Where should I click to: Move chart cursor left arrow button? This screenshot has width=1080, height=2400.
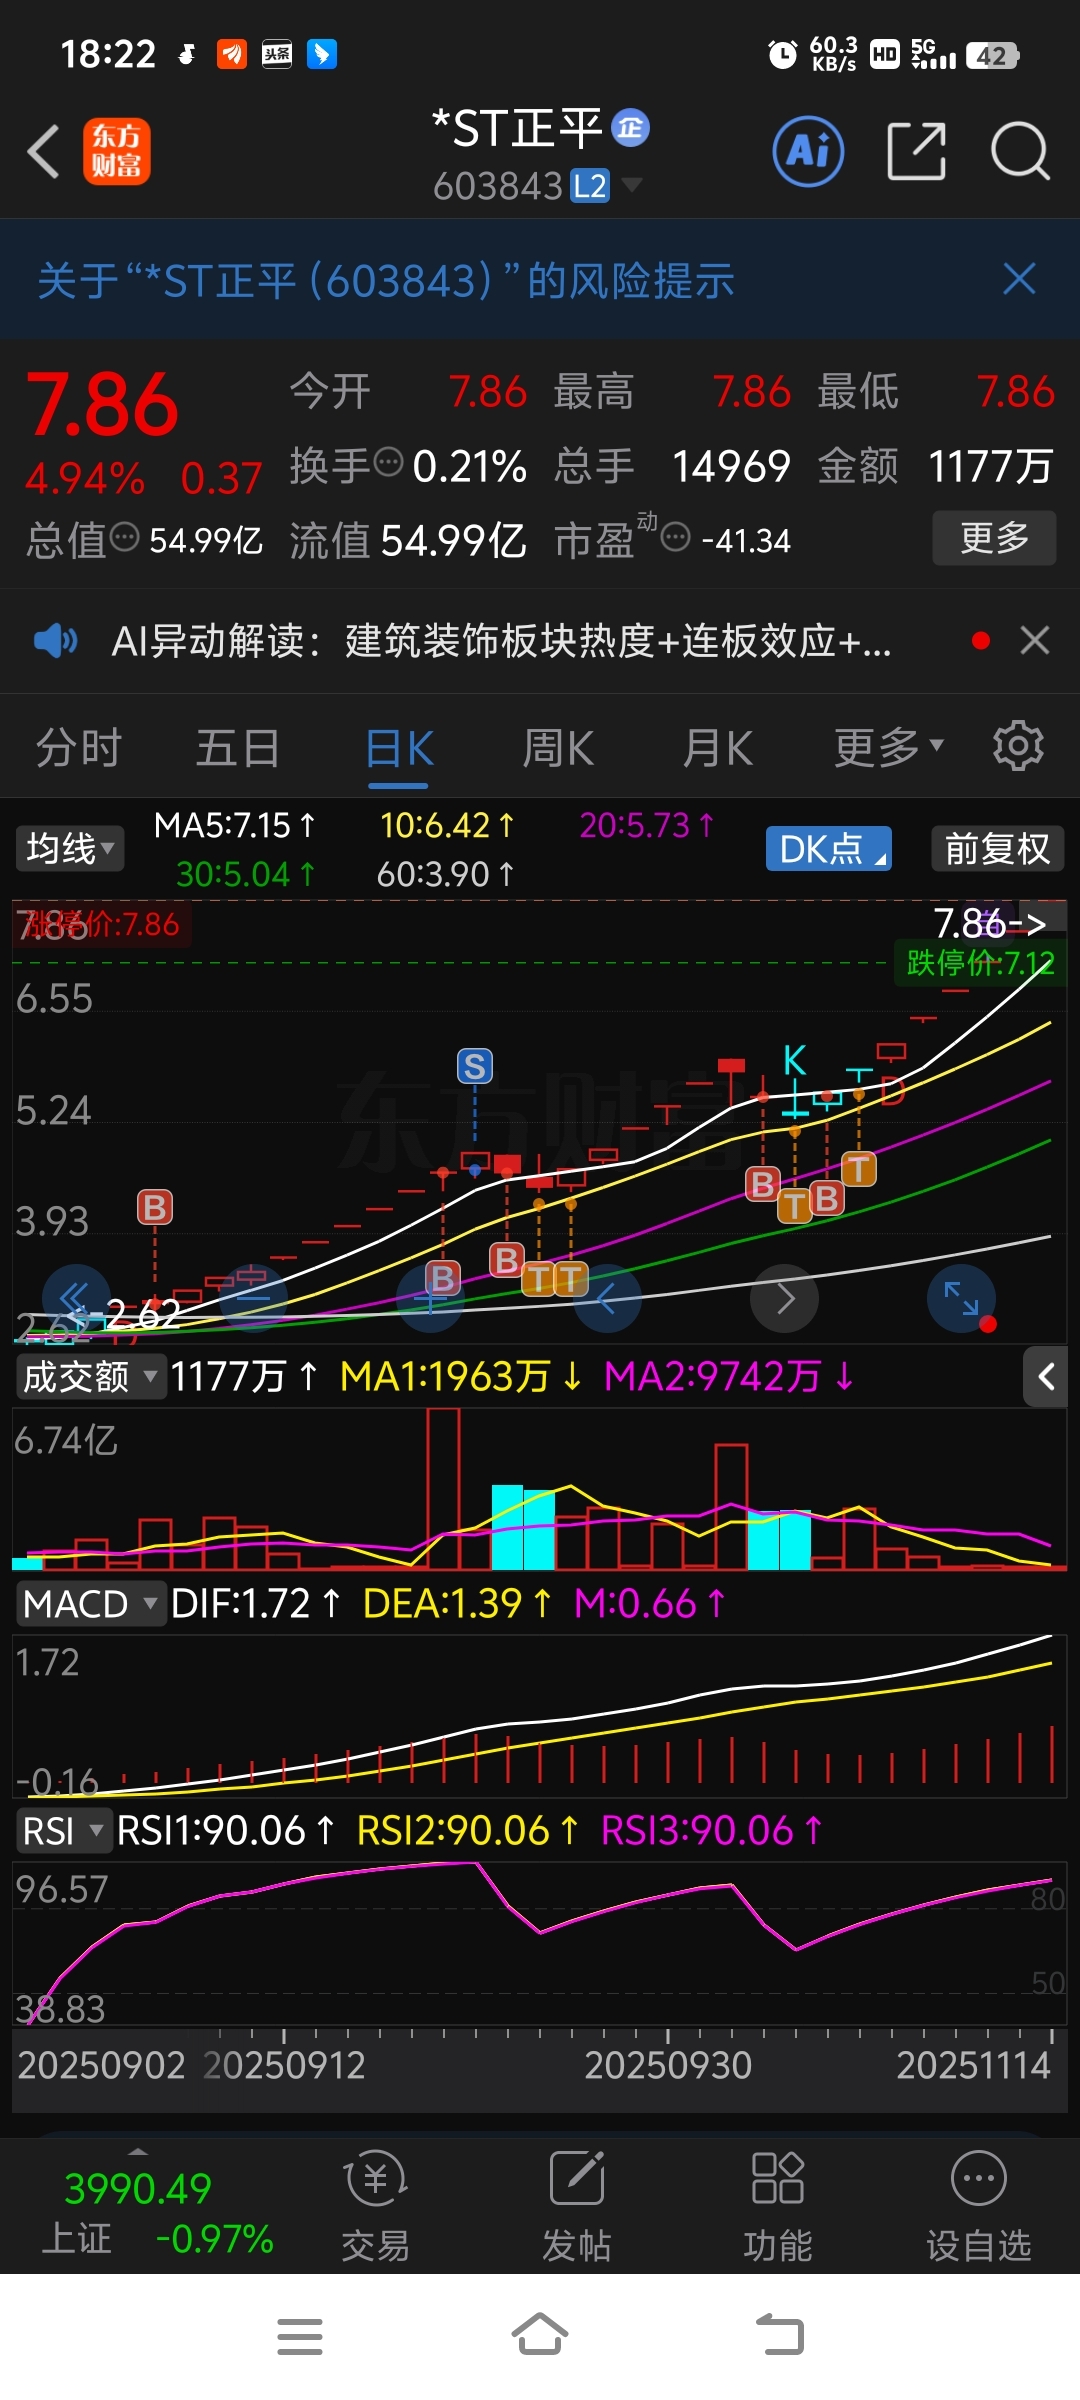(607, 1298)
